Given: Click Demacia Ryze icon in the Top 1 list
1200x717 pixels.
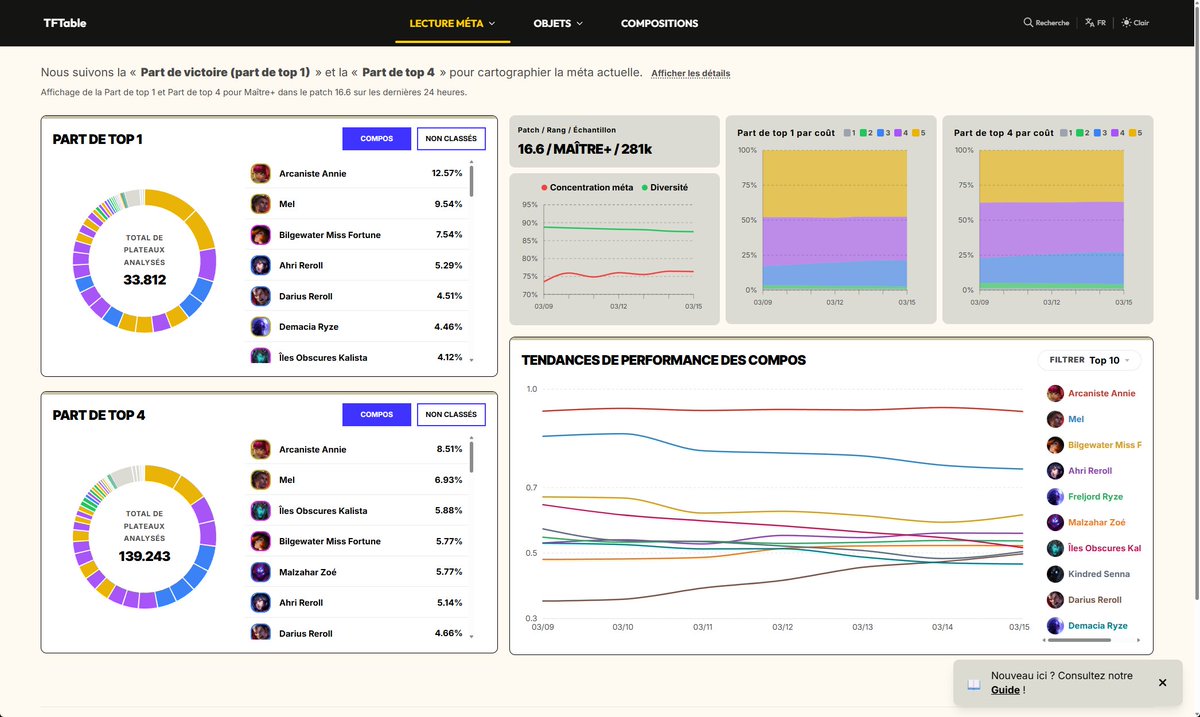Looking at the screenshot, I should click(x=261, y=327).
